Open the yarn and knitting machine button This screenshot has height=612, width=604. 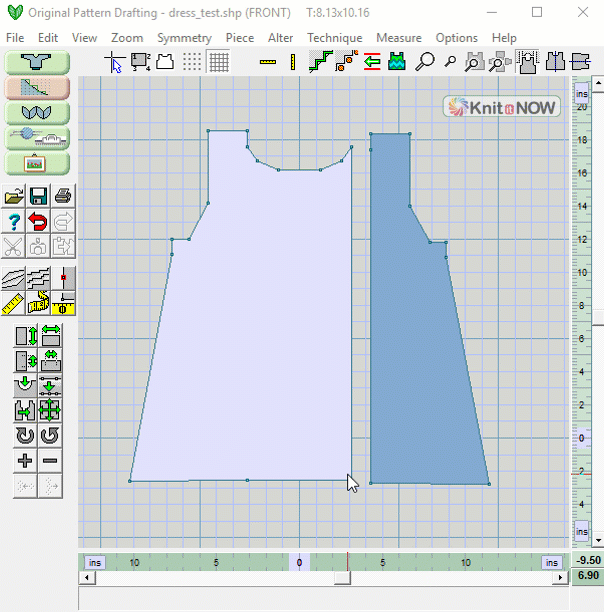pos(37,138)
